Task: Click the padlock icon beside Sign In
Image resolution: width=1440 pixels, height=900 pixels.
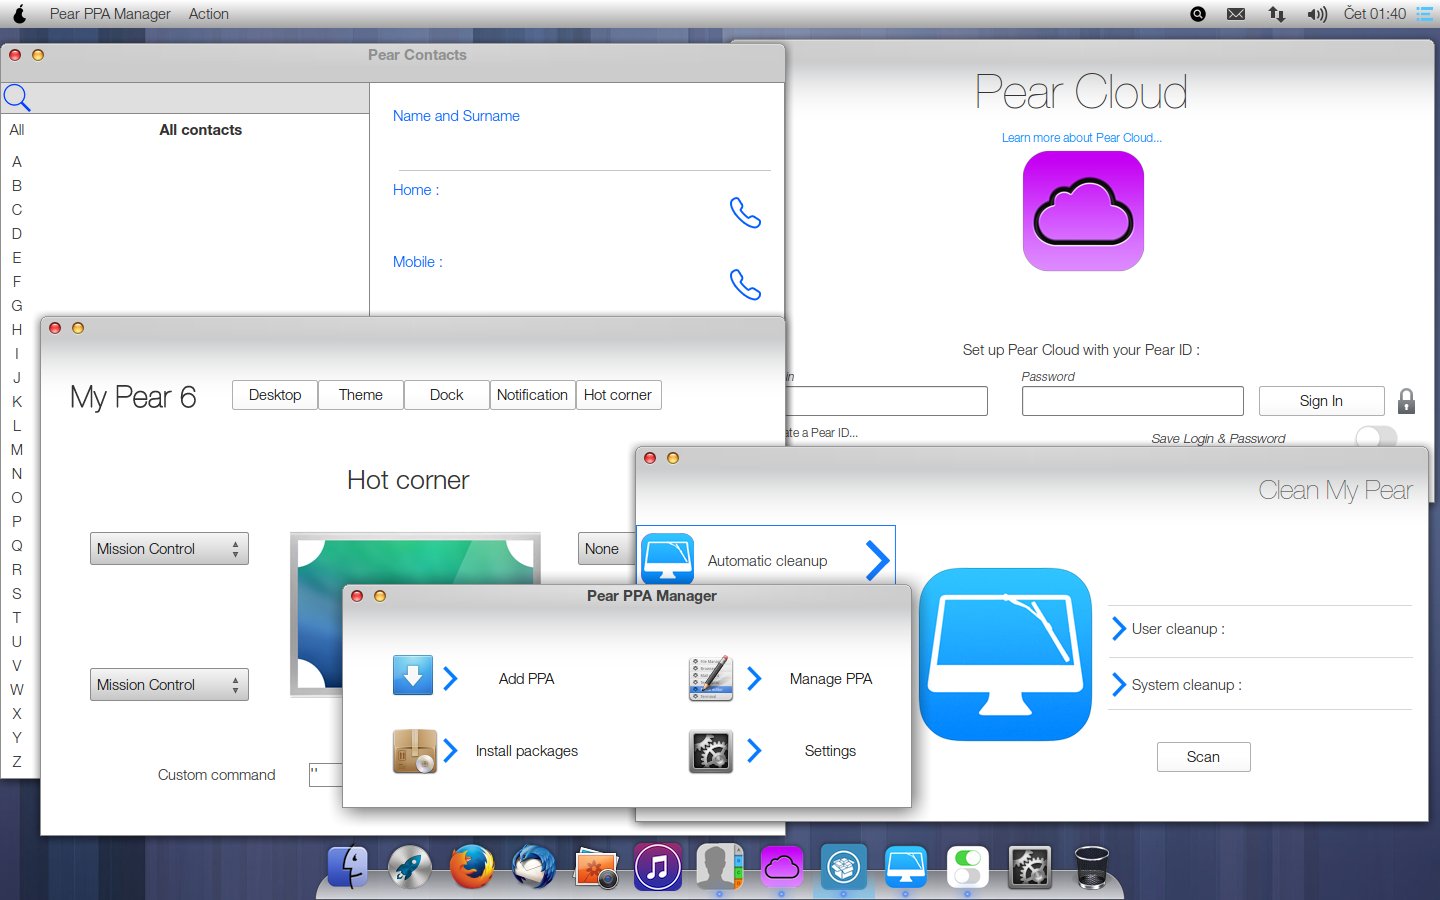Action: click(1406, 401)
